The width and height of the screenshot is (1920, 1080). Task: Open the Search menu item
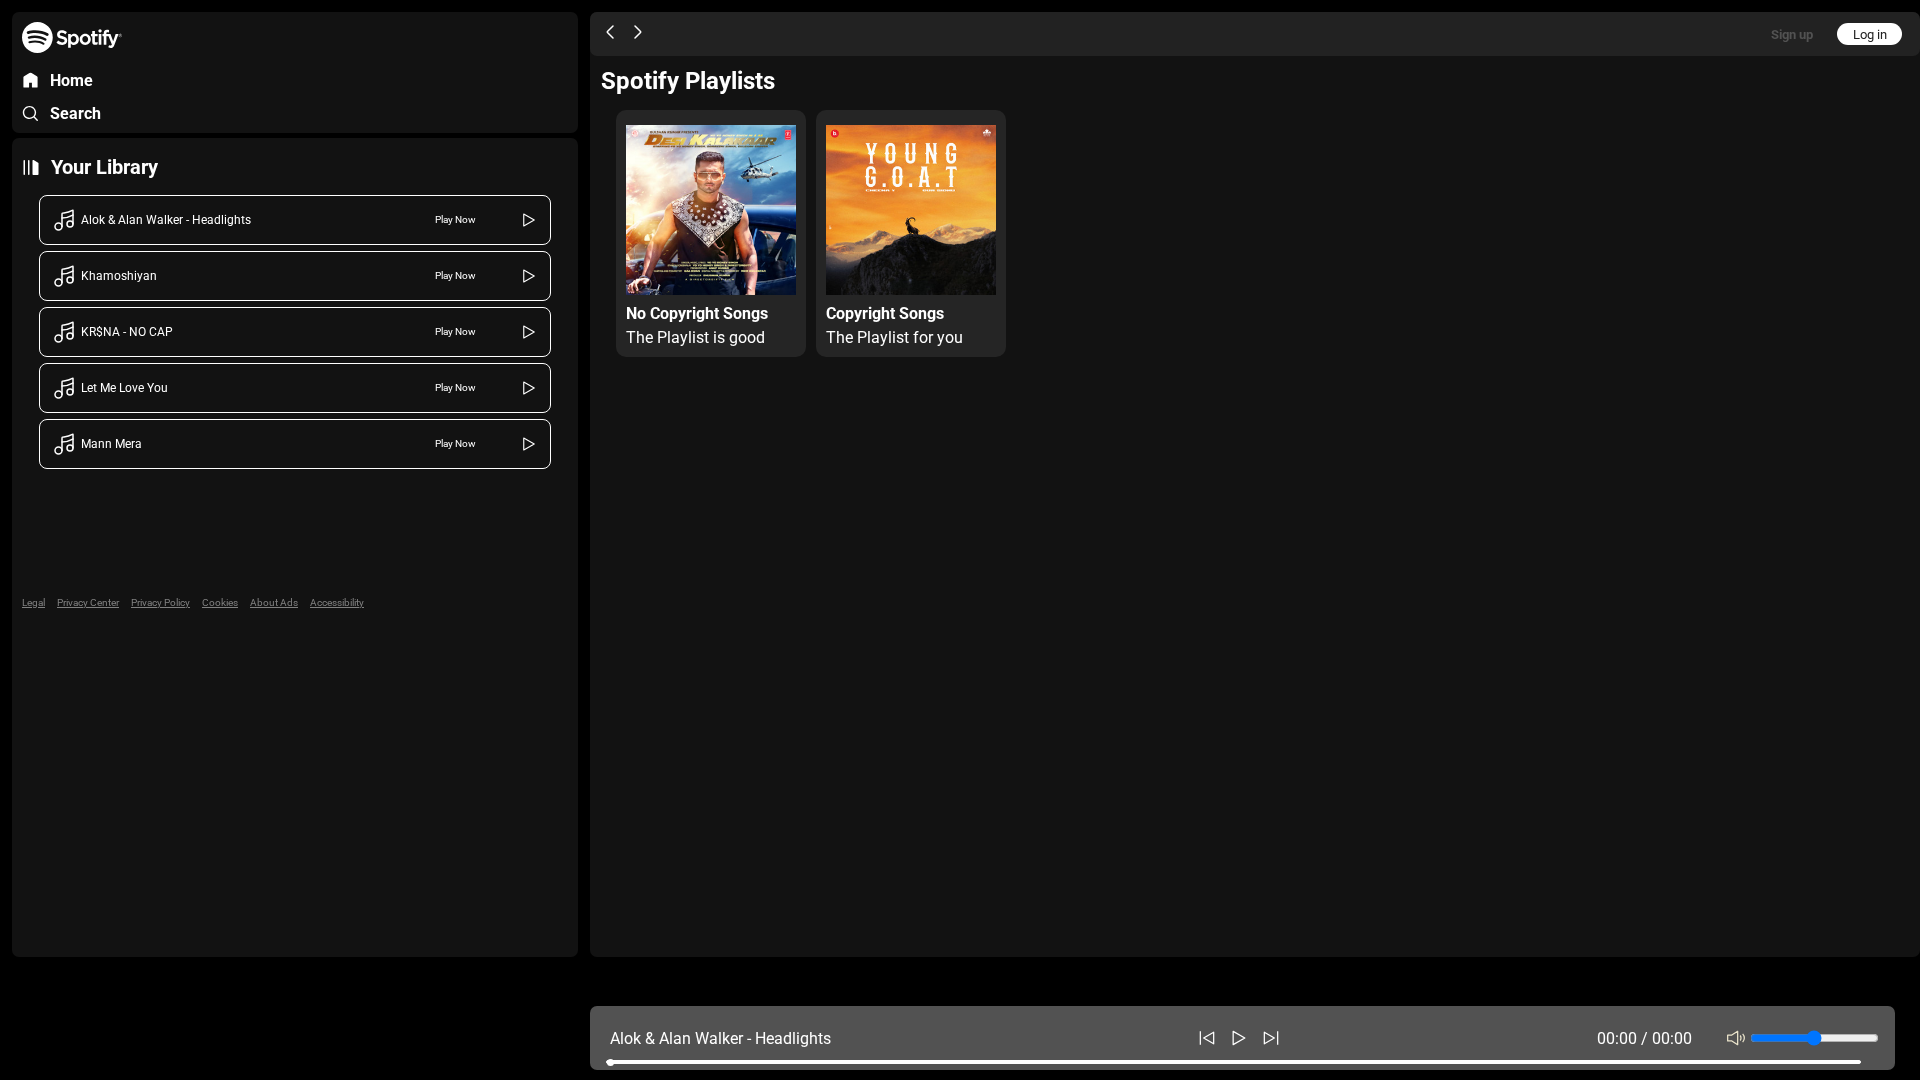click(75, 114)
